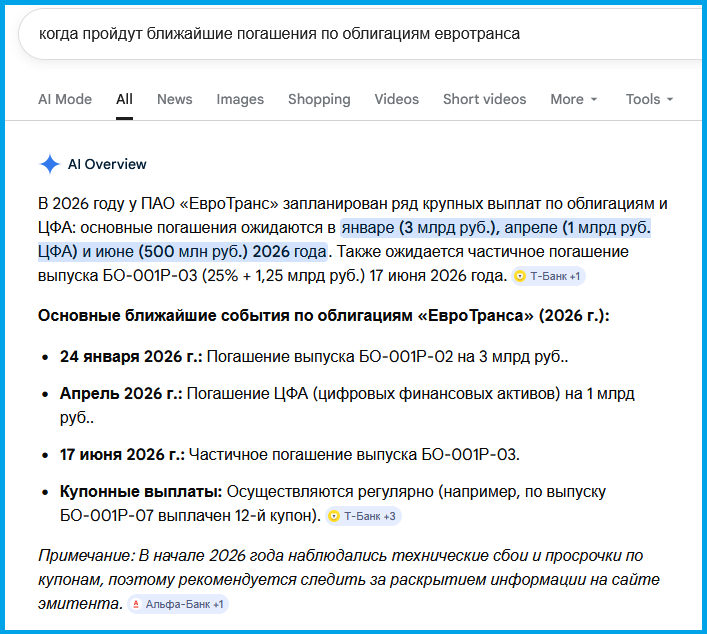This screenshot has height=634, width=707.
Task: Click the Альфа-Банк logo icon in the chip
Action: 136,604
